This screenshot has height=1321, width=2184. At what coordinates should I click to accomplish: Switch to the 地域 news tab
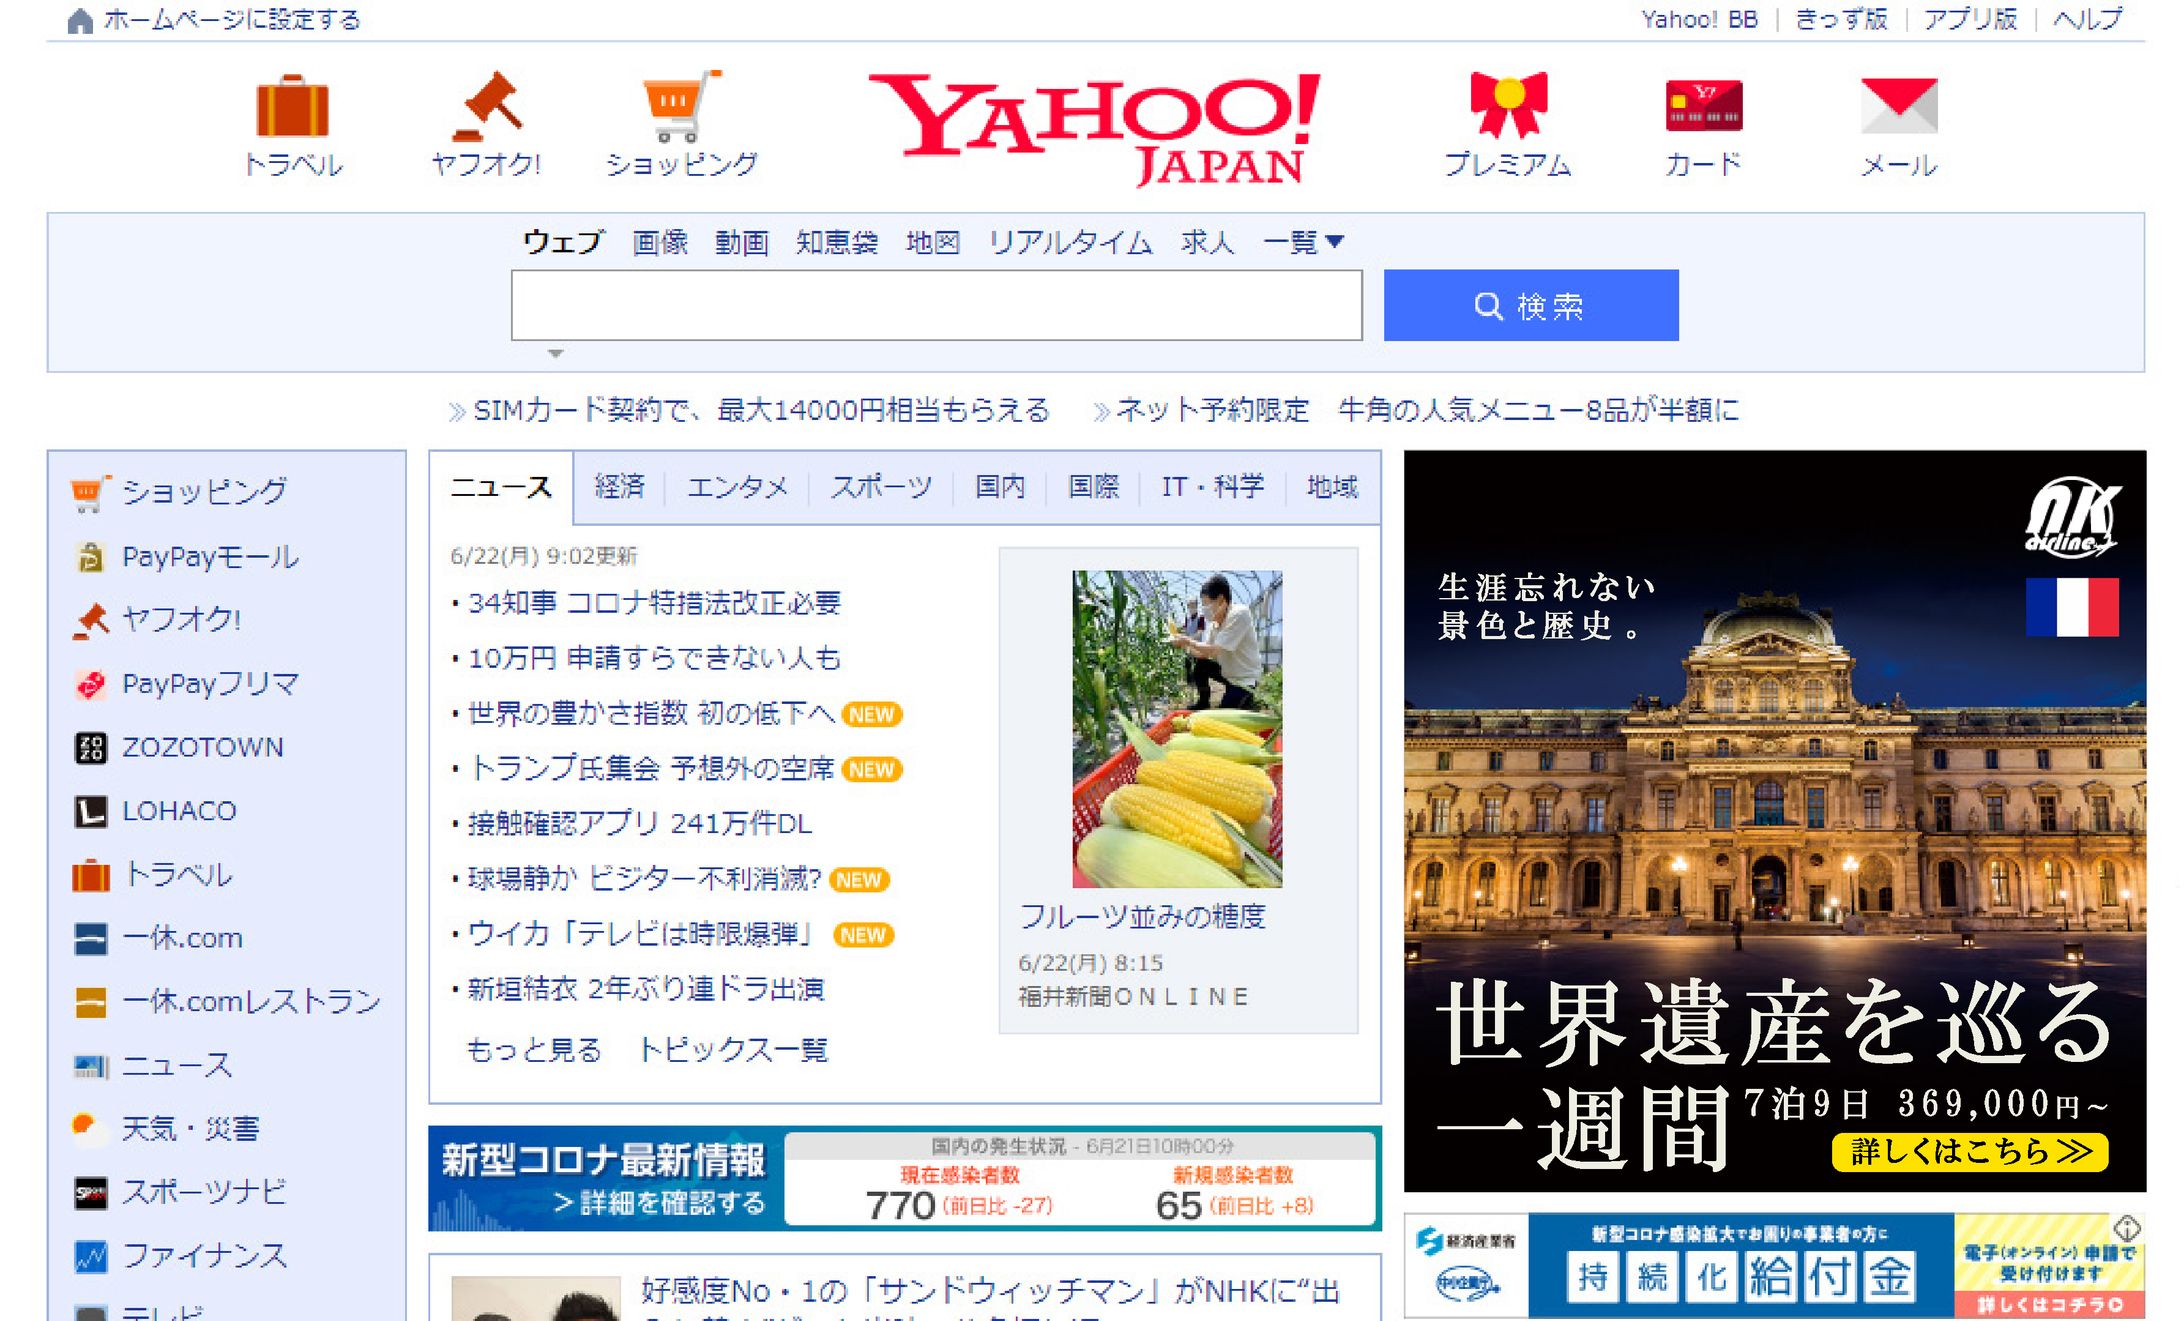pos(1332,487)
